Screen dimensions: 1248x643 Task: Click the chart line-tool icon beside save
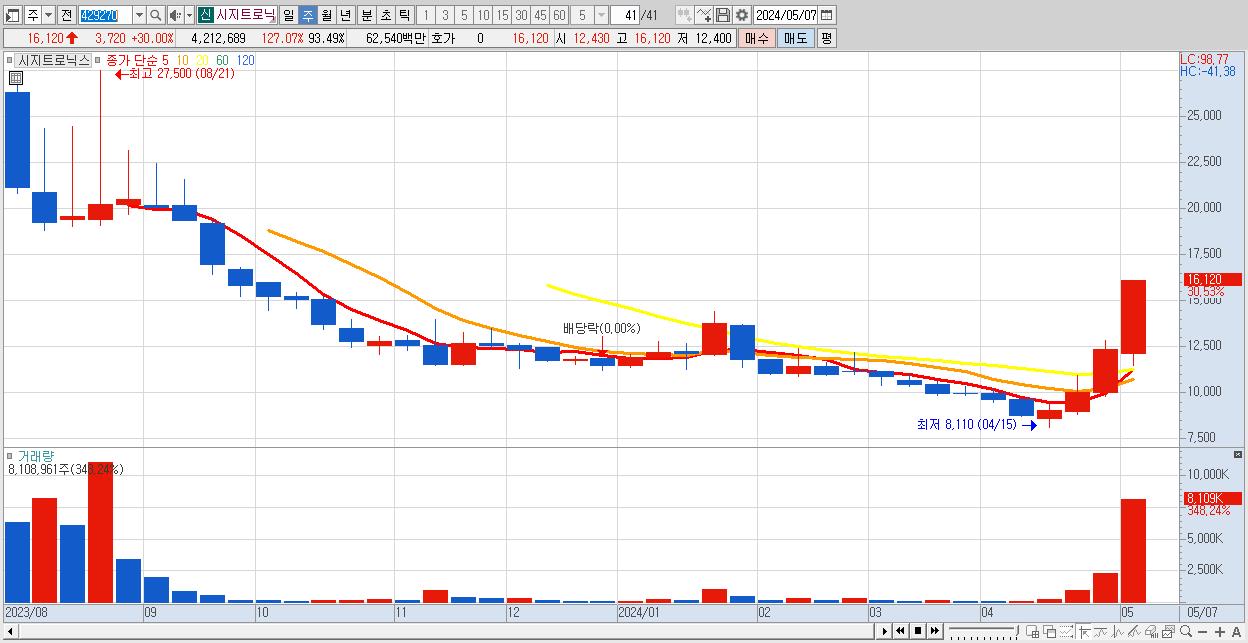[x=704, y=15]
